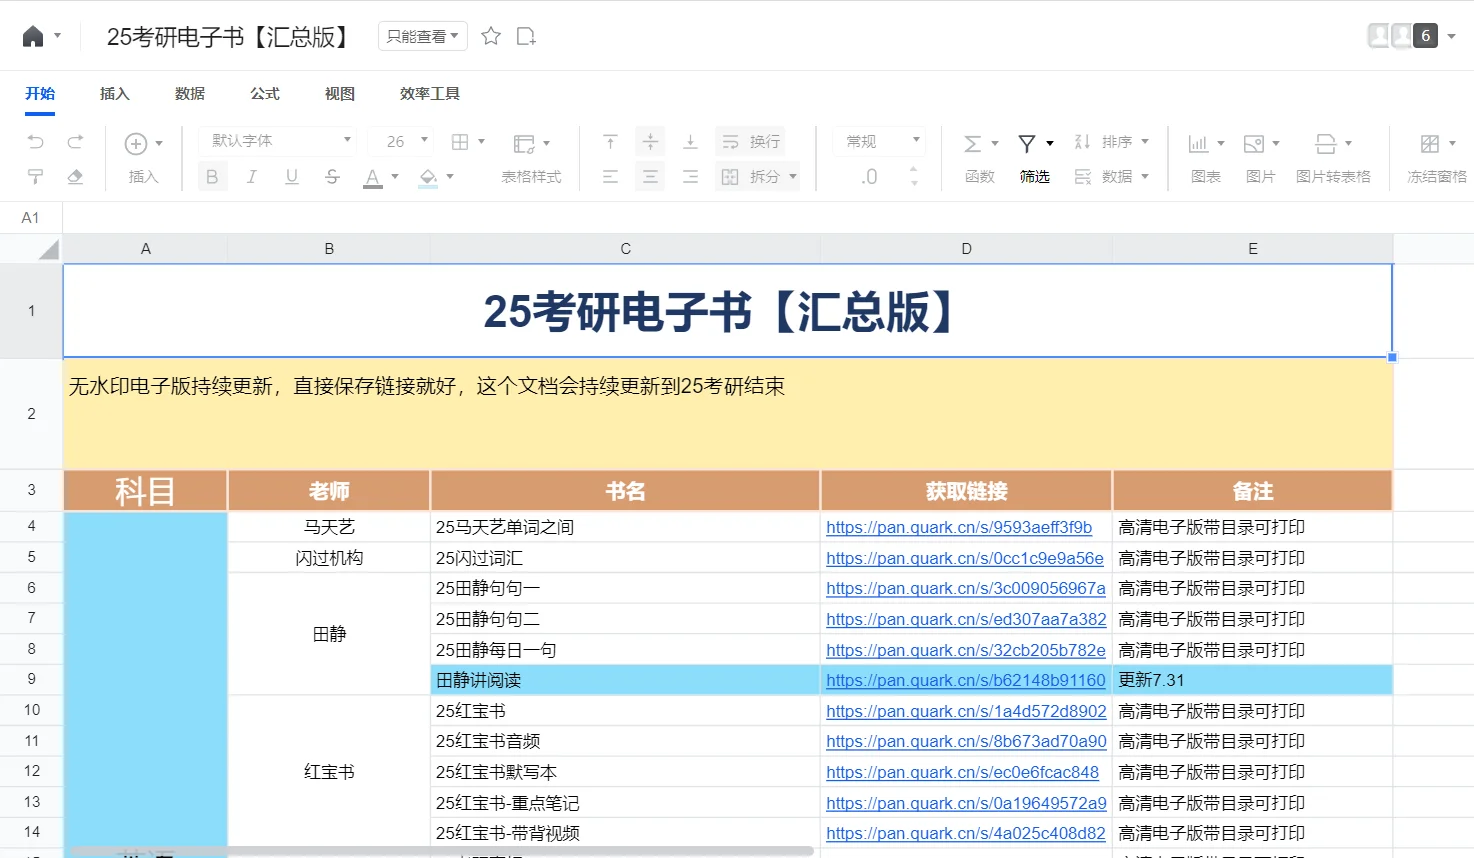Open the 25马天艺单词之间 quark link
This screenshot has width=1474, height=858.
tap(959, 527)
